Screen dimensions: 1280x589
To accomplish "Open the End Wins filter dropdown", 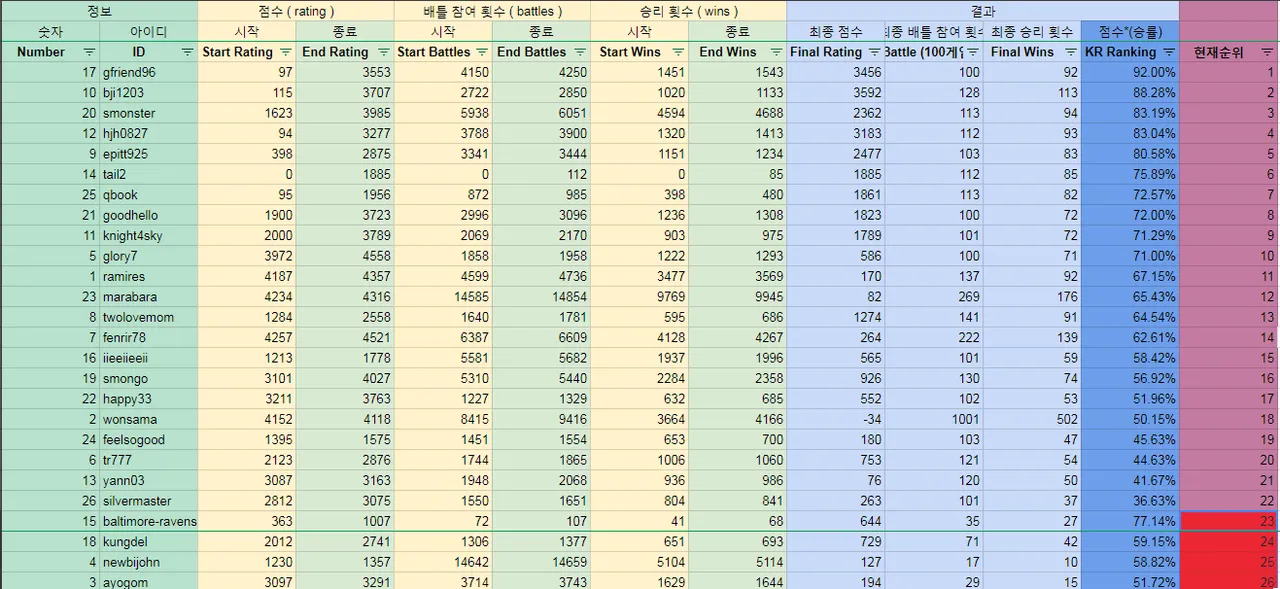I will [775, 52].
